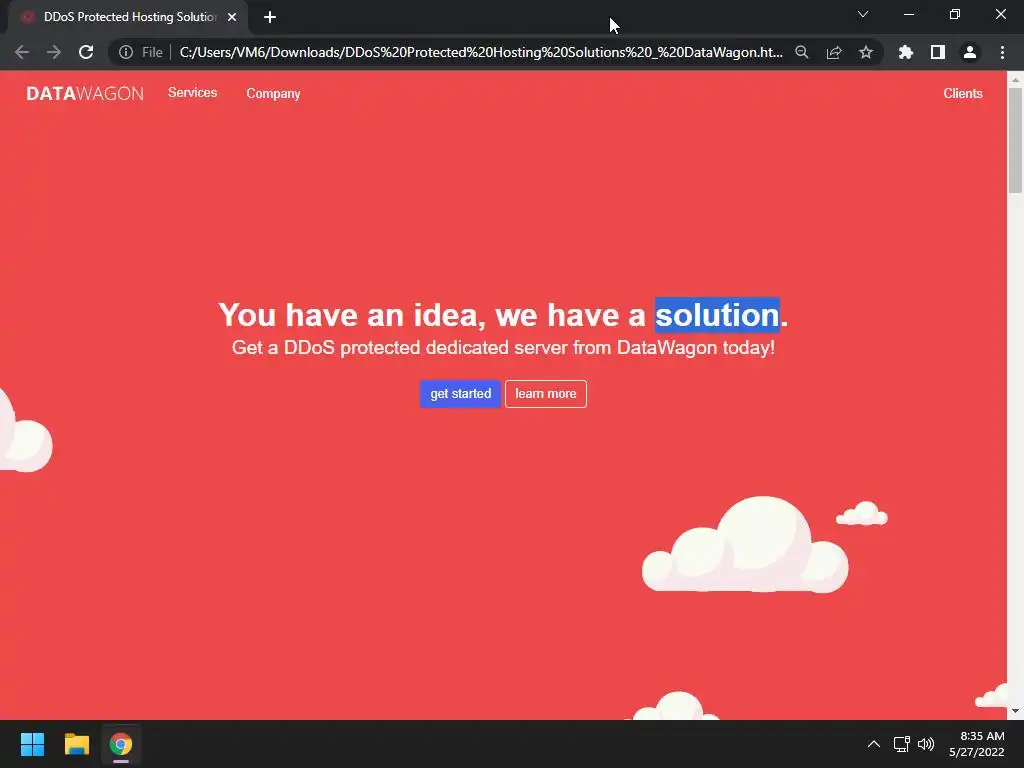1024x768 pixels.
Task: Reload the page with refresh icon
Action: click(x=86, y=52)
